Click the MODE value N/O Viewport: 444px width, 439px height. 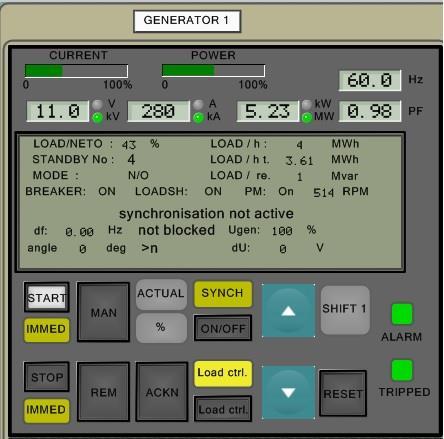tap(138, 175)
